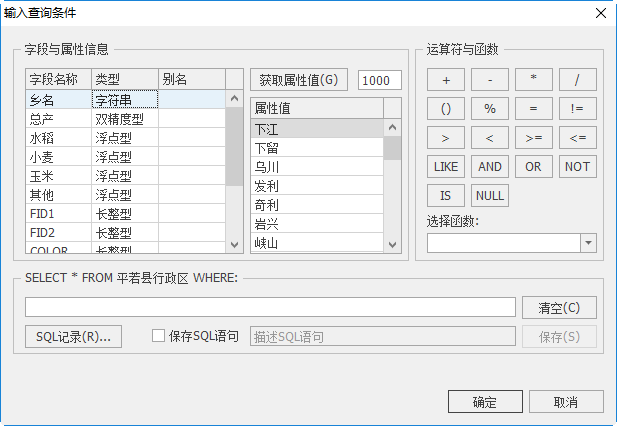Image resolution: width=617 pixels, height=426 pixels.
Task: Click the LIKE operator button
Action: (x=445, y=167)
